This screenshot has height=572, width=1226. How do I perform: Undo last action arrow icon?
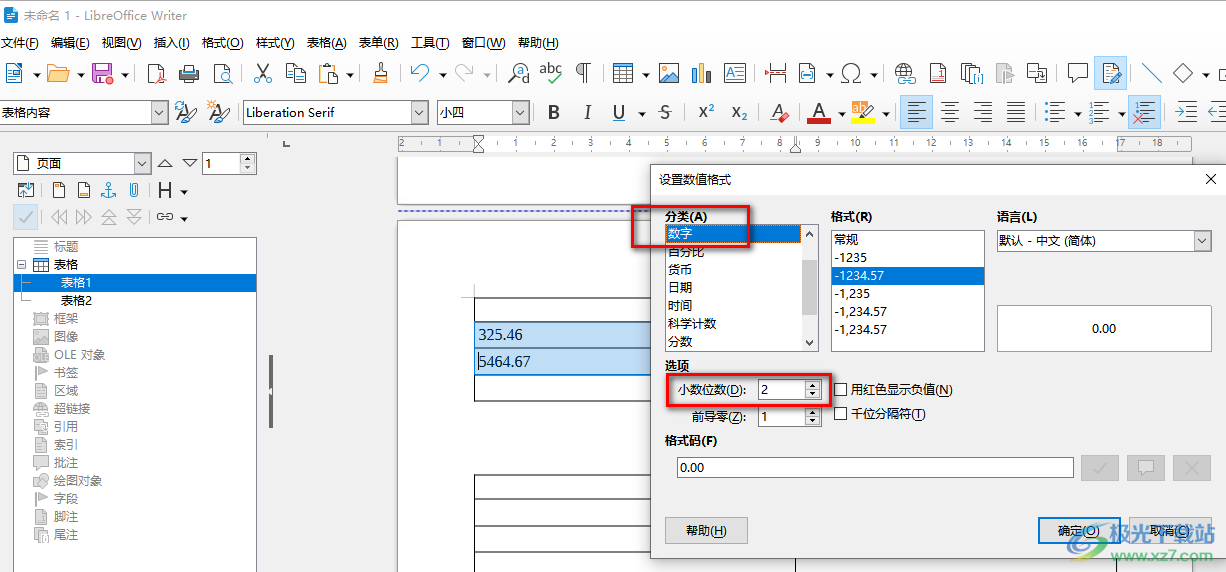click(420, 73)
